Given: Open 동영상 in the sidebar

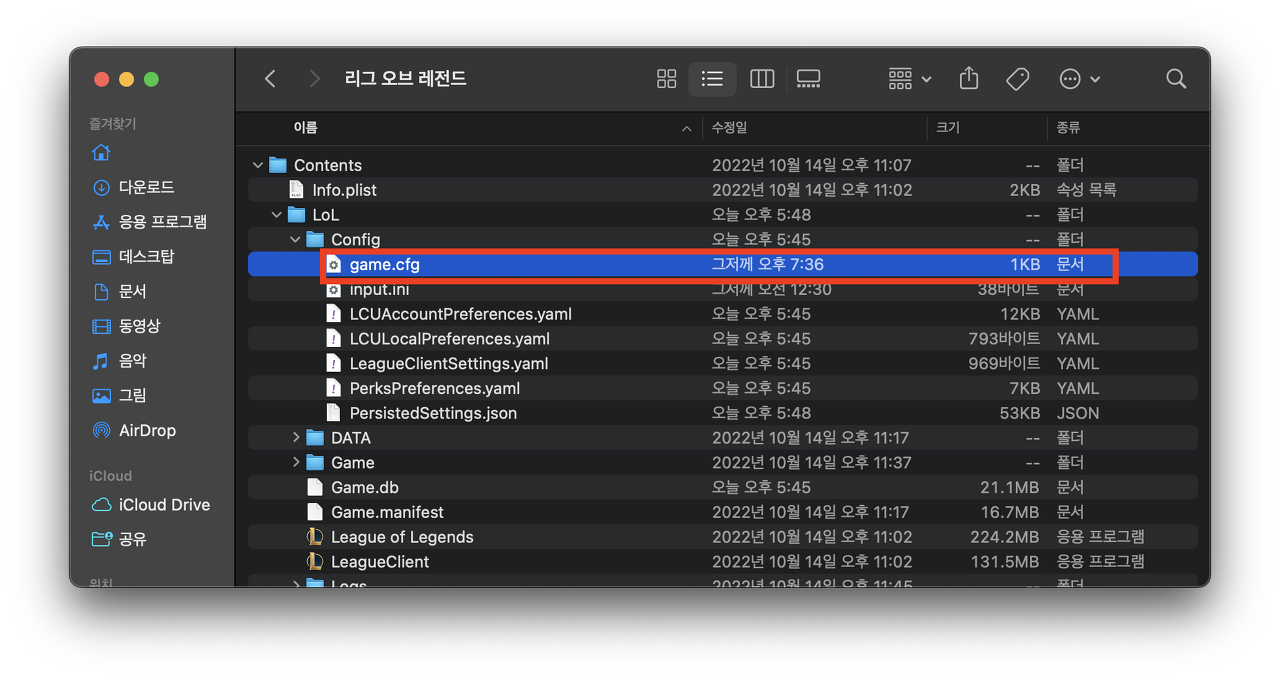Looking at the screenshot, I should click(127, 326).
